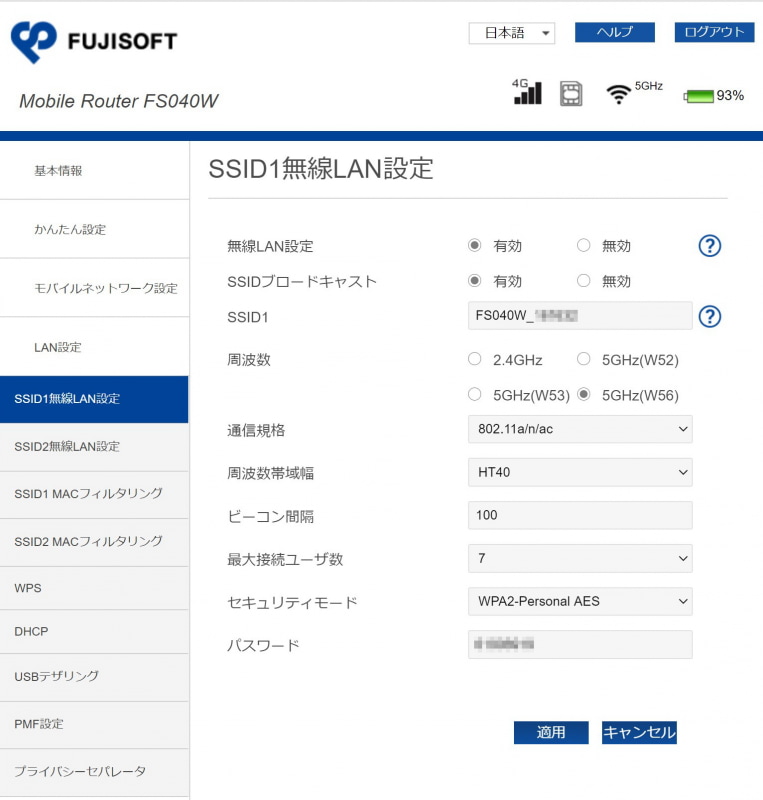
Task: Open help icon next to SSID1 field
Action: tap(709, 316)
